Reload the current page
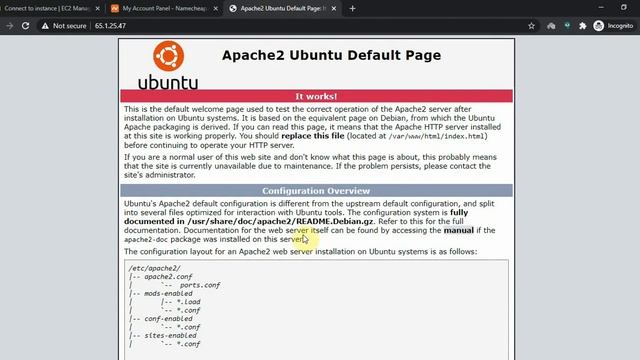 click(x=25, y=26)
